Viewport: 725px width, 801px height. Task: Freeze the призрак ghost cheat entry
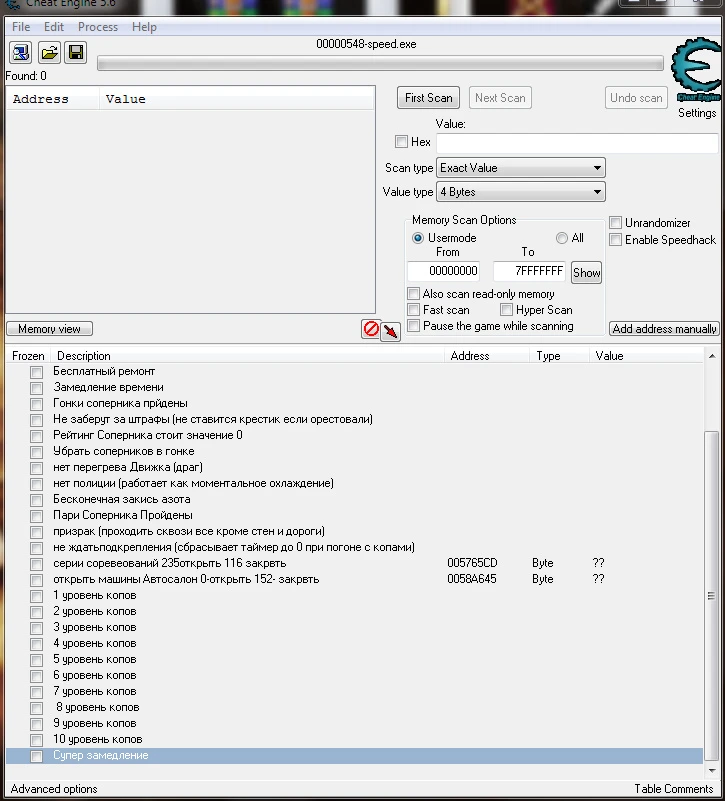36,532
